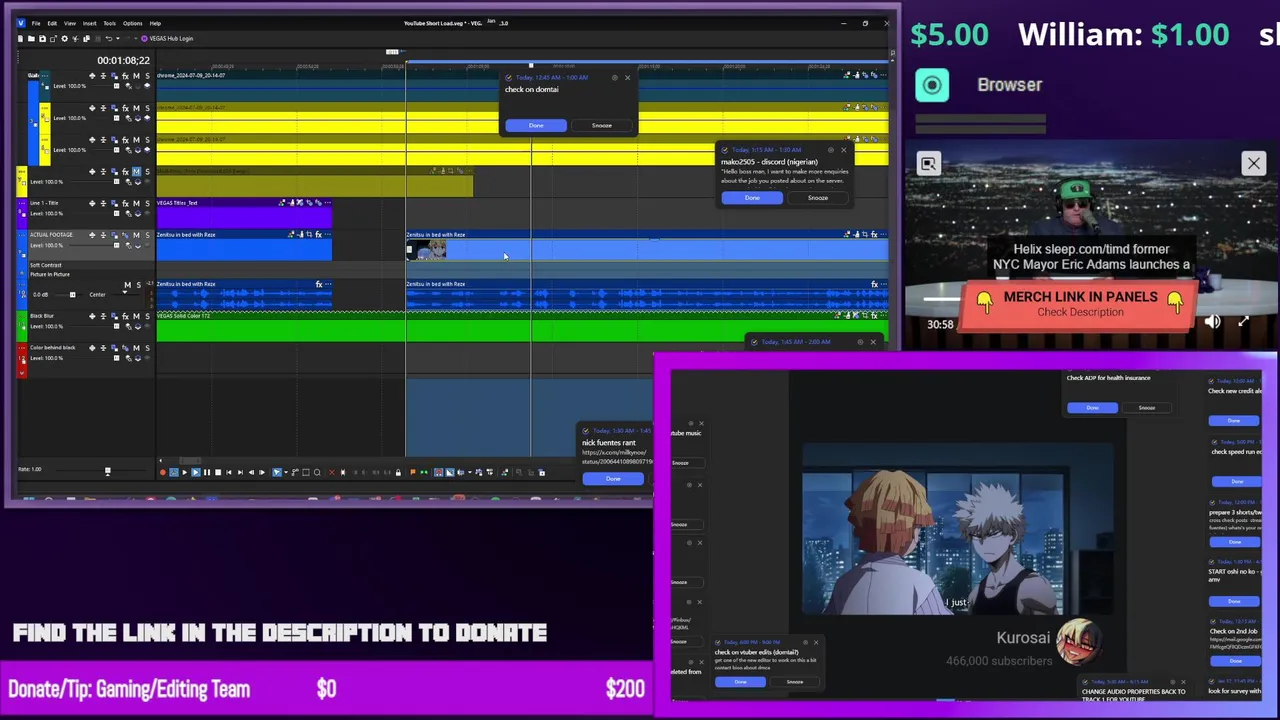Select the Envelope Edit tool
This screenshot has width=1280, height=720.
295,472
